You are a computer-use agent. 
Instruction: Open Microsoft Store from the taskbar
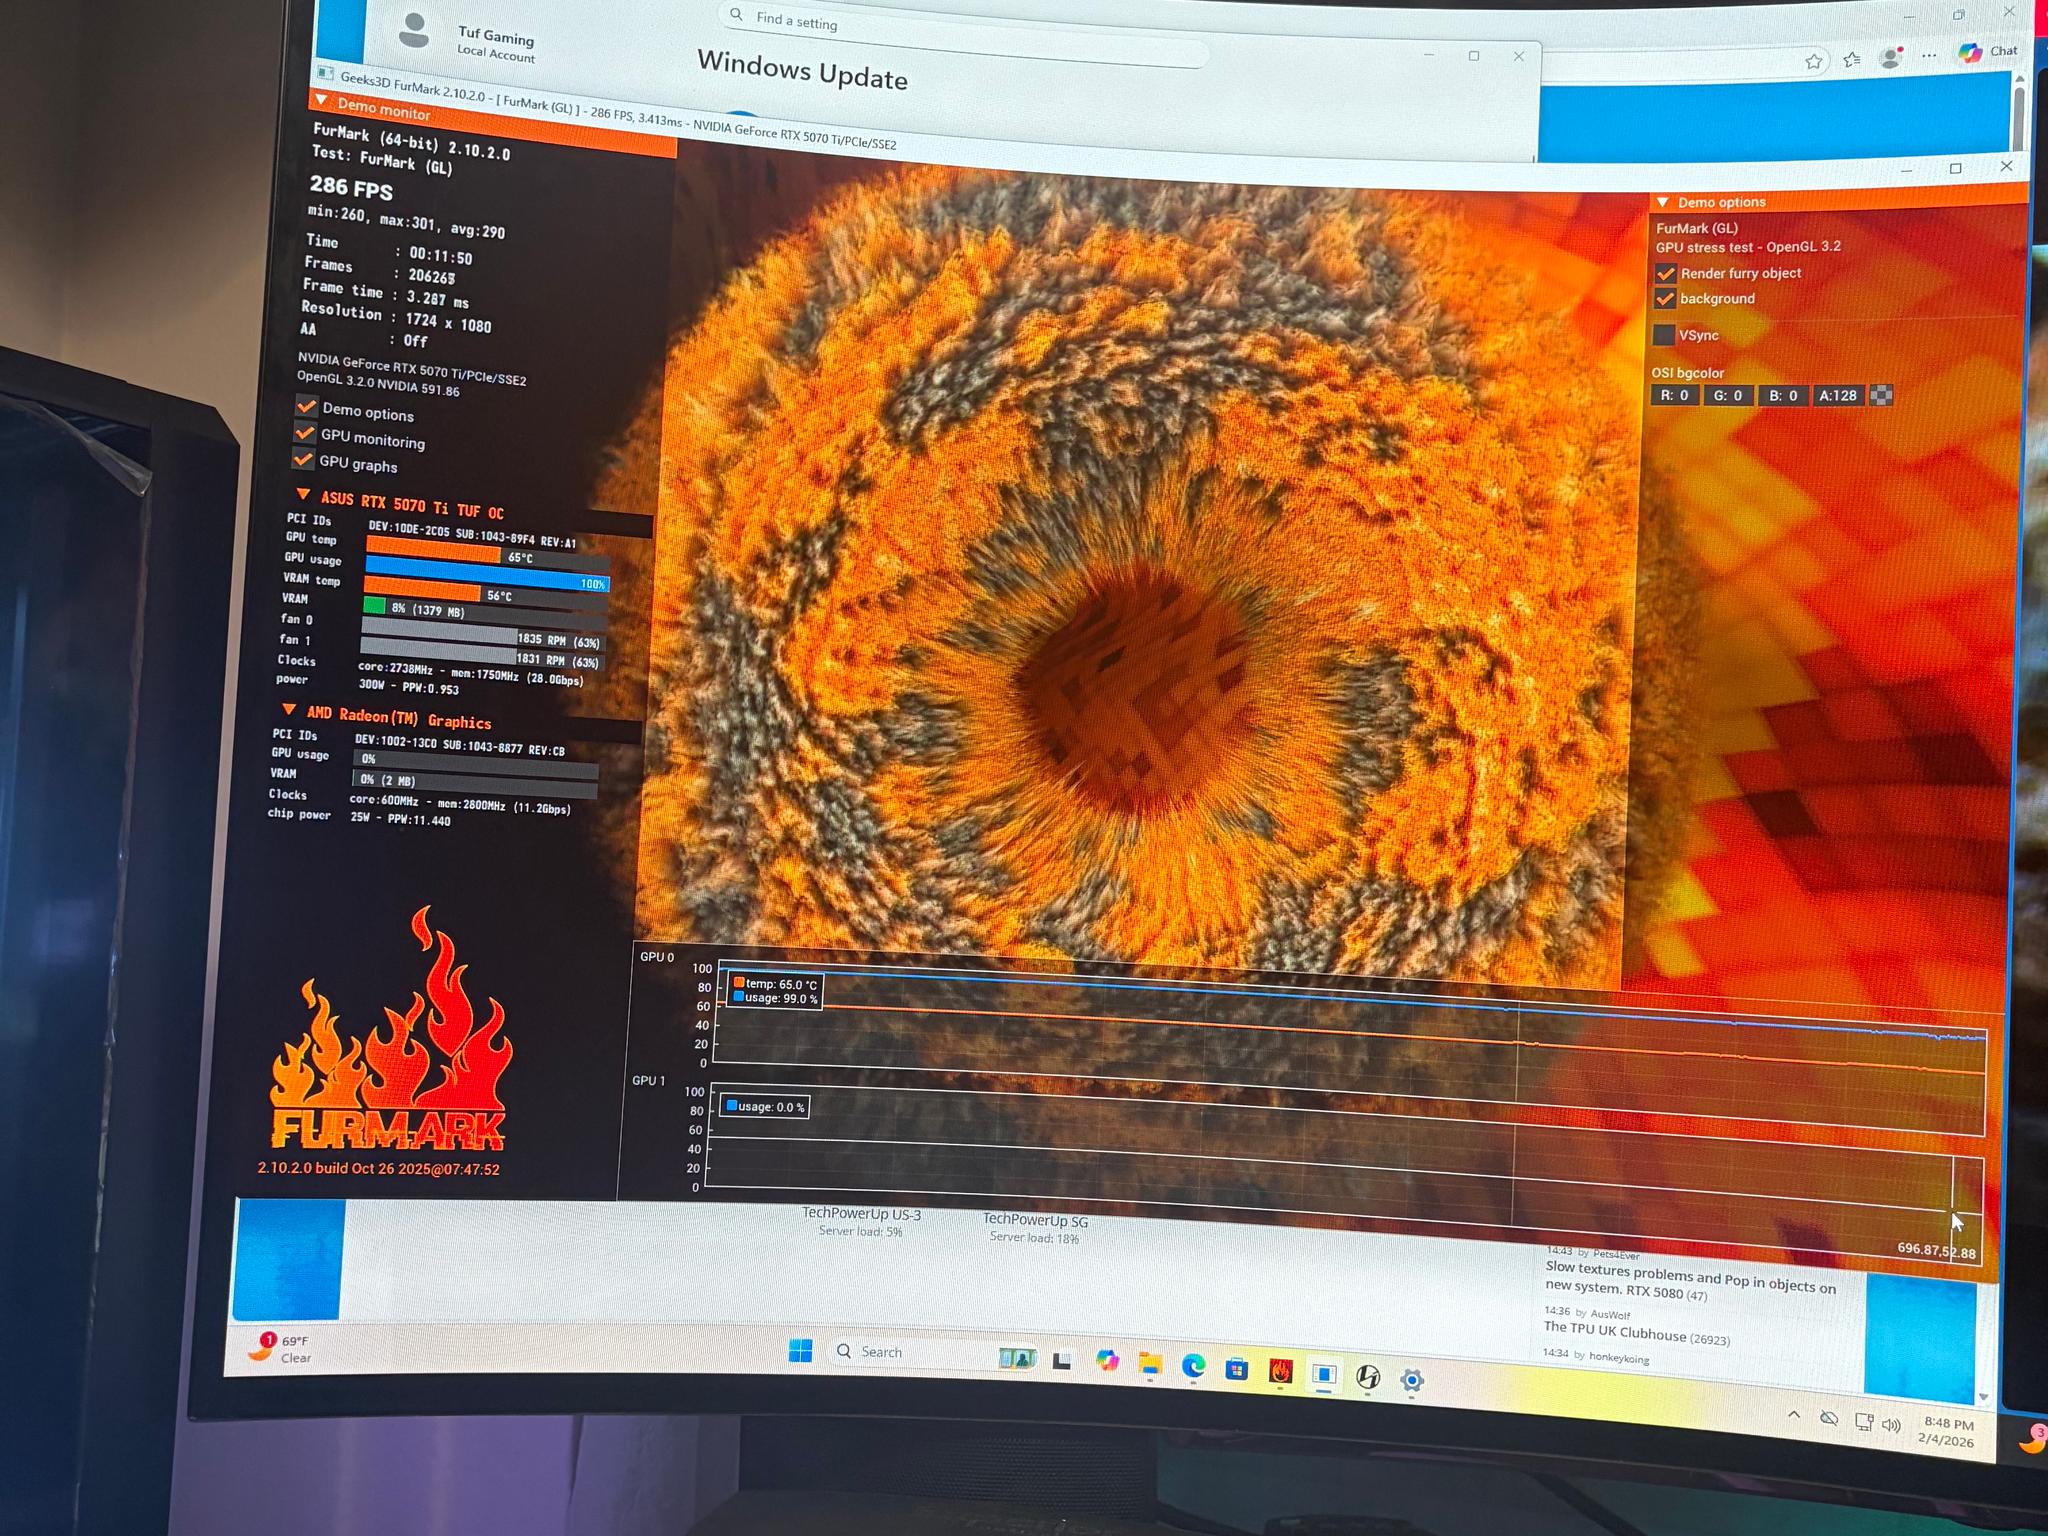click(x=1237, y=1369)
